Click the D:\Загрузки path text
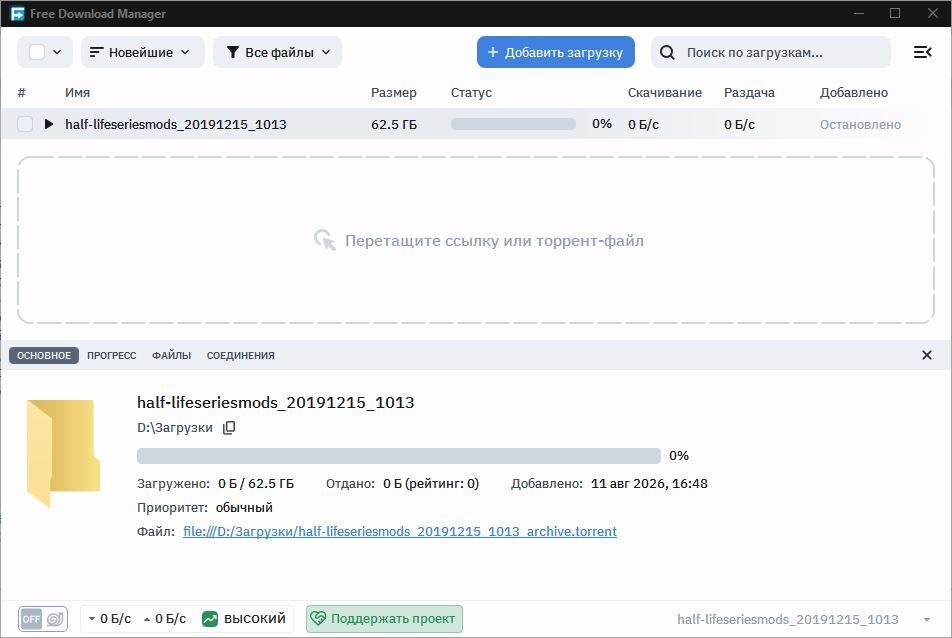The image size is (952, 638). (x=175, y=427)
